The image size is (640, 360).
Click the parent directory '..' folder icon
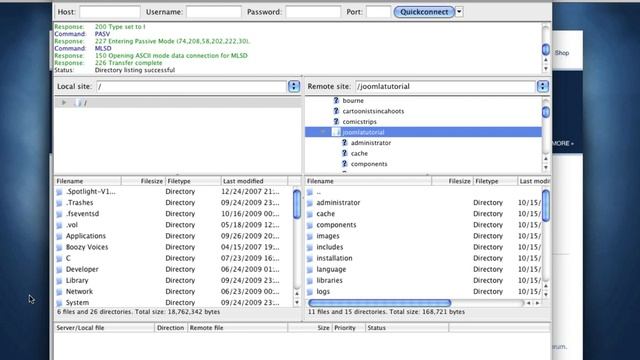click(x=310, y=192)
